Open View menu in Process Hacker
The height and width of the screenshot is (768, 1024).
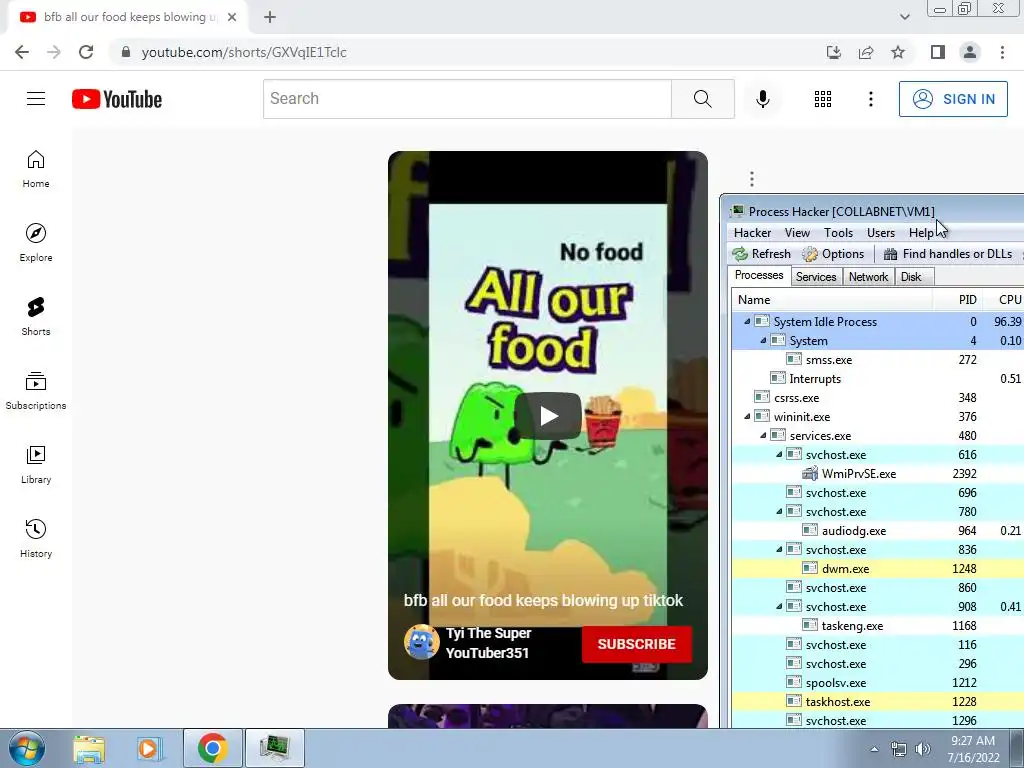797,233
